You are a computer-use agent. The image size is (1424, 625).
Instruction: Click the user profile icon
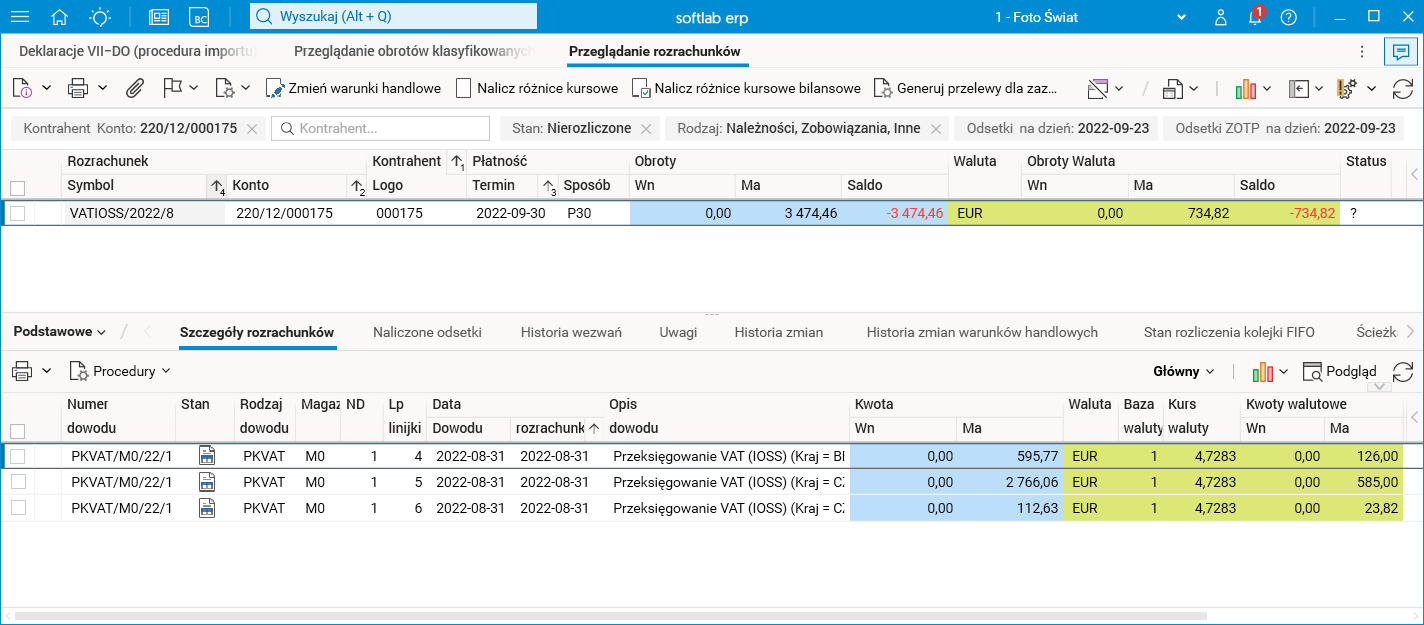[1221, 17]
